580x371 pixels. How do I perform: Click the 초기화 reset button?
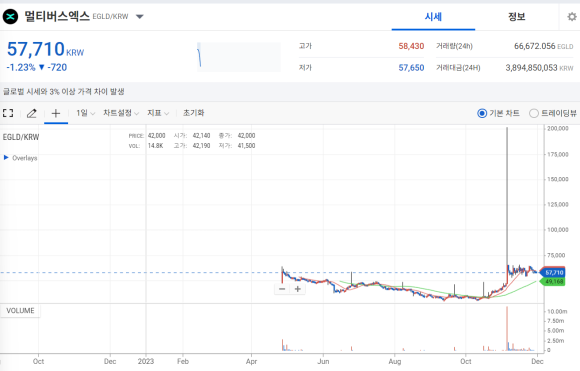[x=193, y=113]
